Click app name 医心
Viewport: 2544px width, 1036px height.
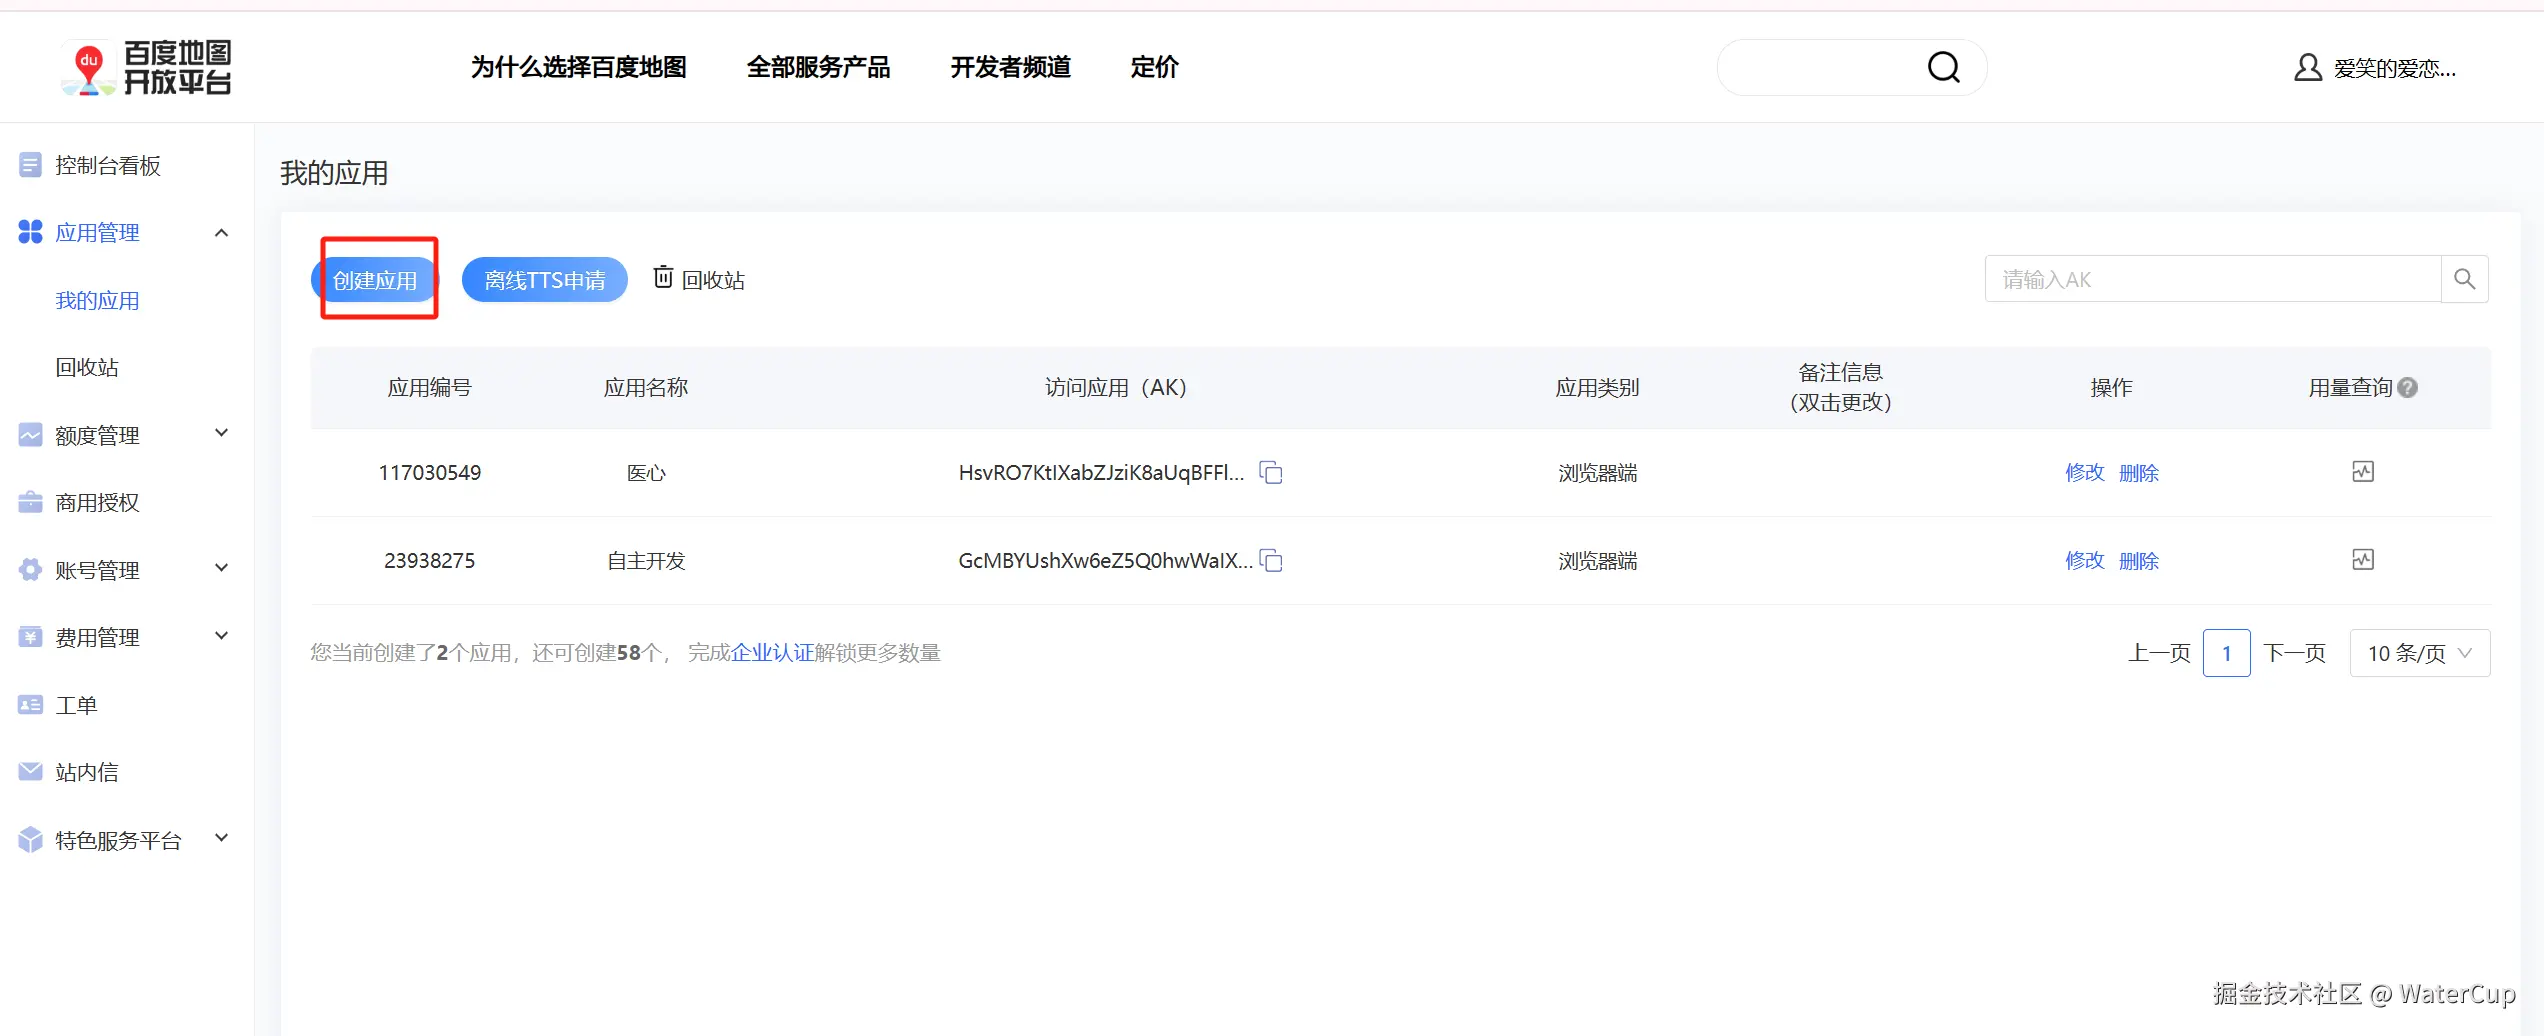(646, 472)
